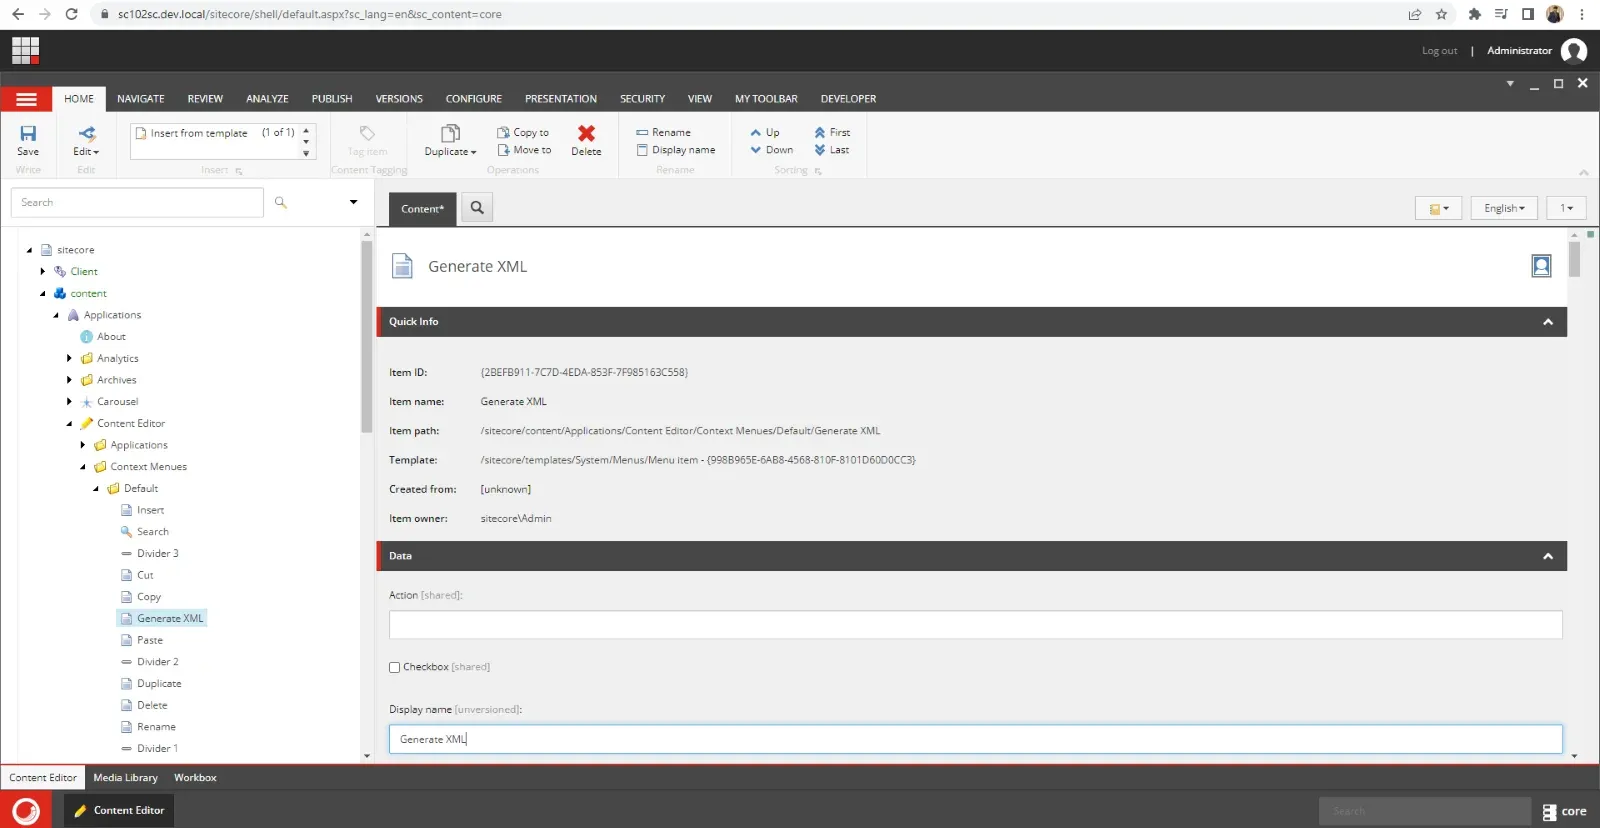Switch to the DEVELOPER ribbon tab
The height and width of the screenshot is (828, 1600).
848,99
